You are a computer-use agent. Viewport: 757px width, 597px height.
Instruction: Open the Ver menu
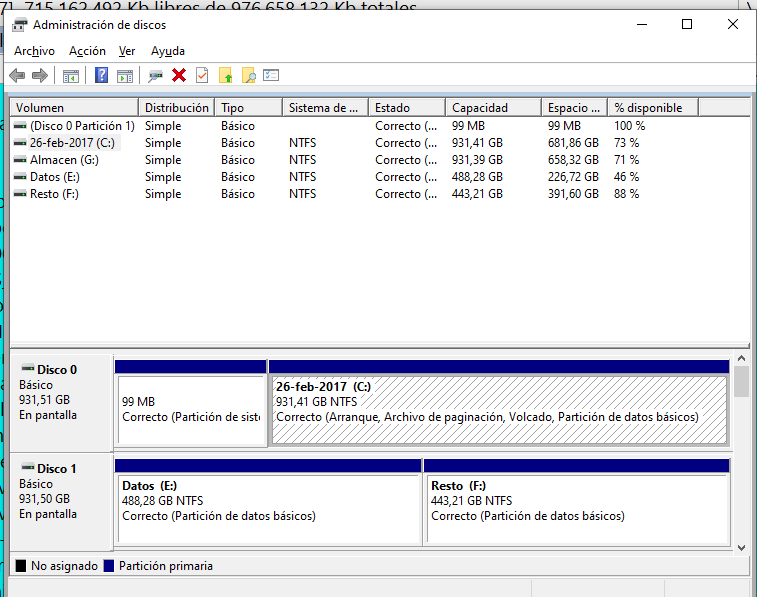(127, 51)
